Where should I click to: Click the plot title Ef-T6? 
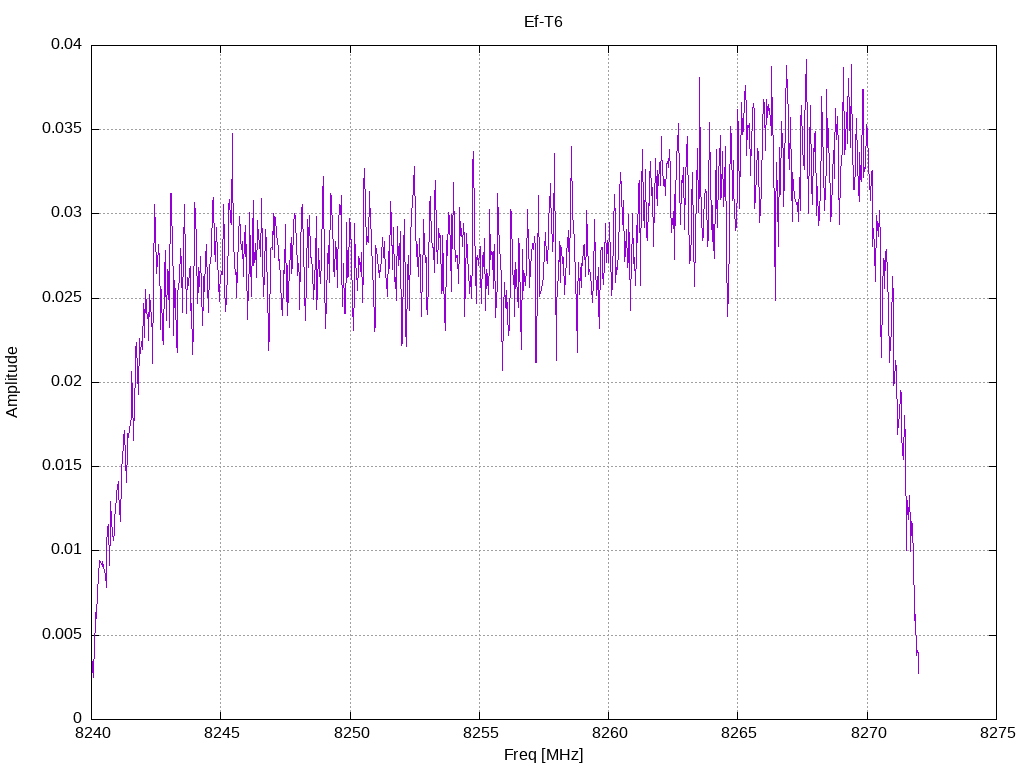pos(543,22)
